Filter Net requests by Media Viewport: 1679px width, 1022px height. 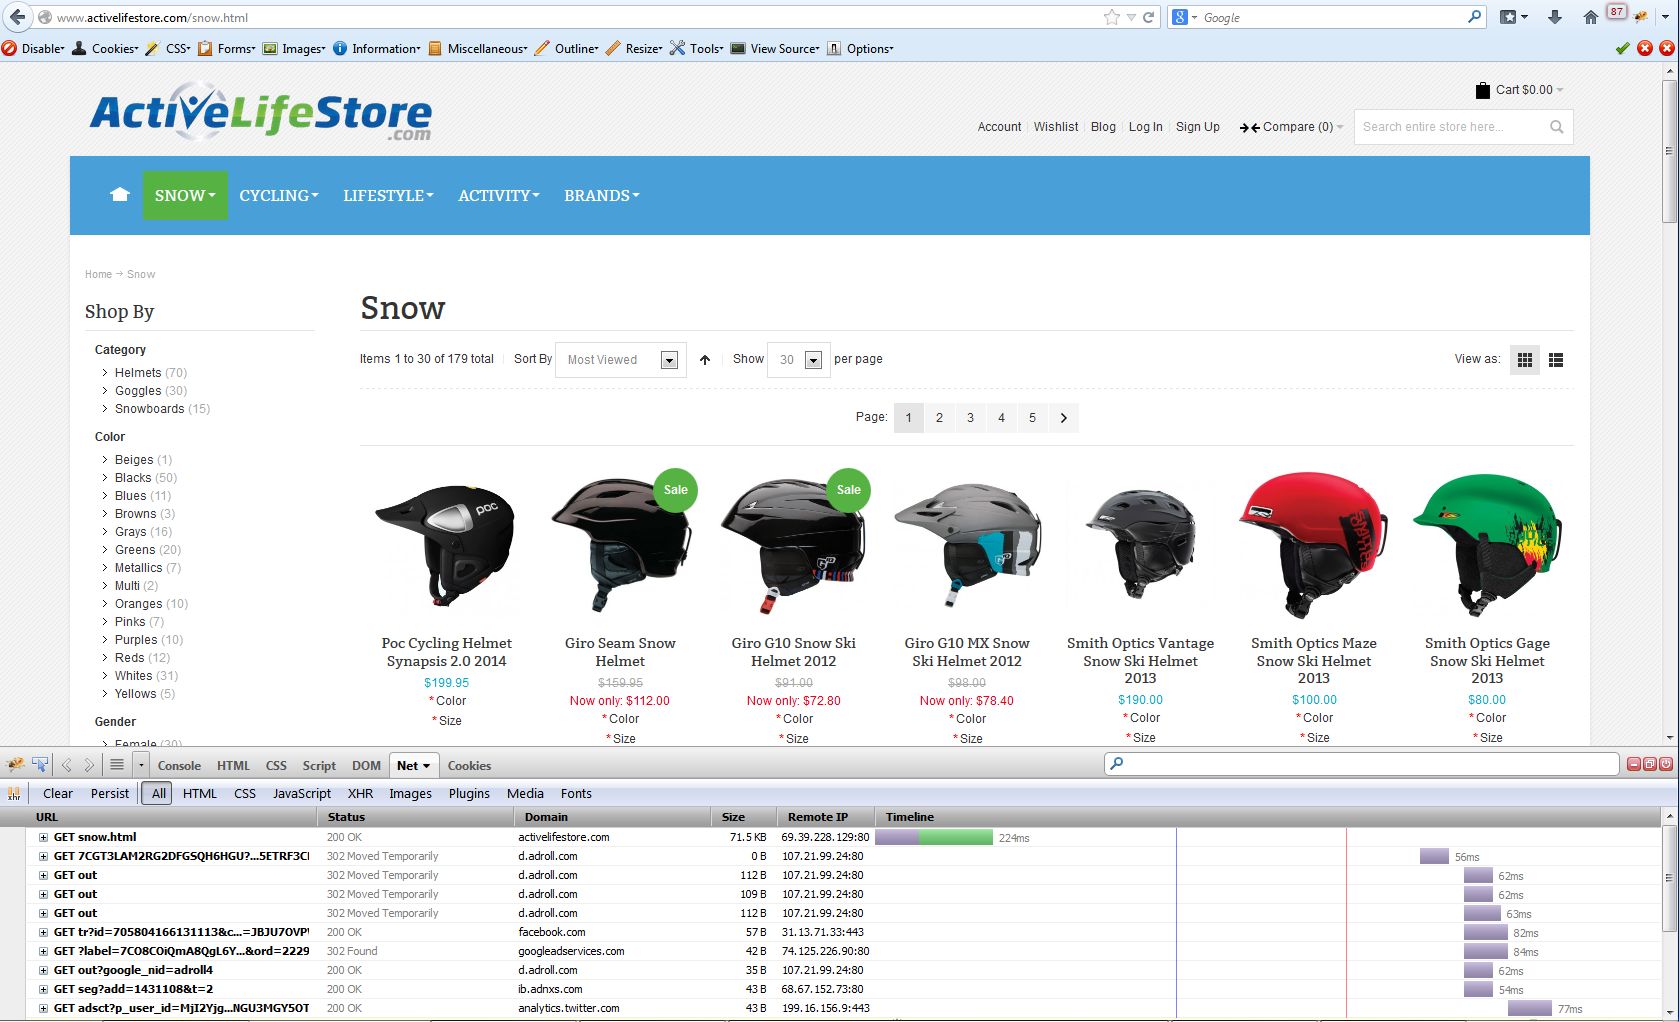tap(525, 794)
